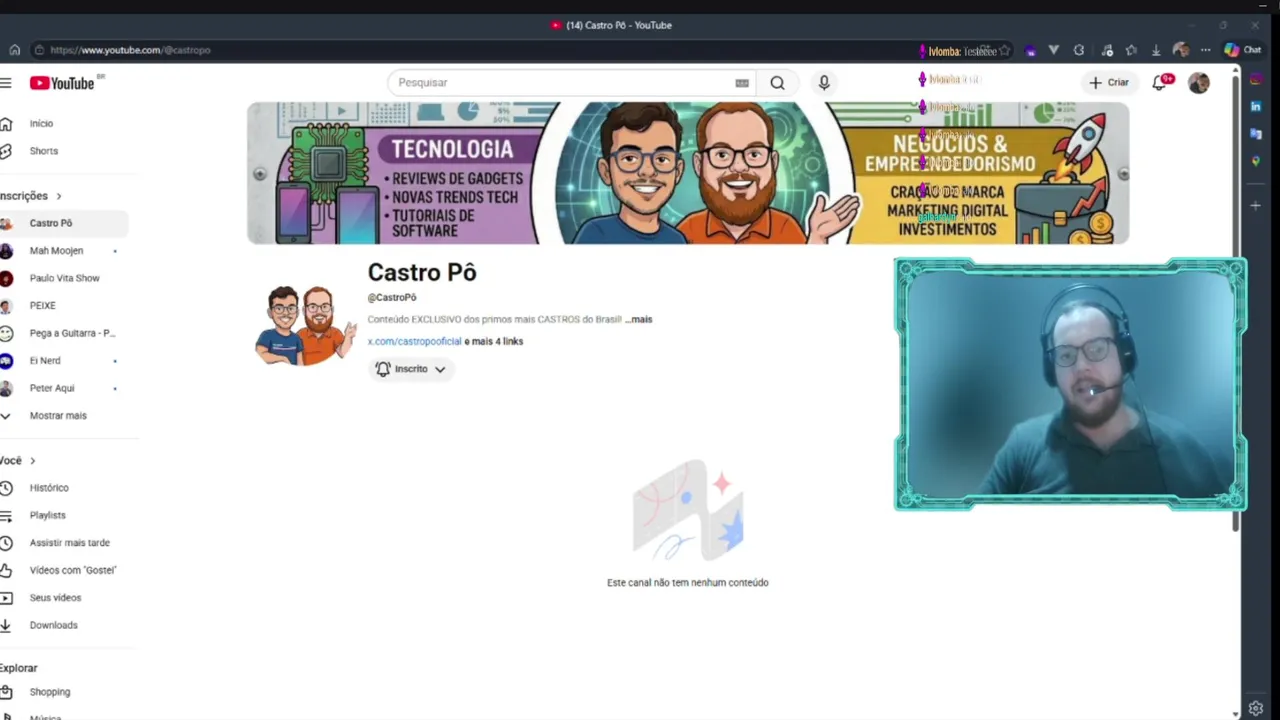Open Downloads in sidebar
This screenshot has width=1280, height=720.
53,625
